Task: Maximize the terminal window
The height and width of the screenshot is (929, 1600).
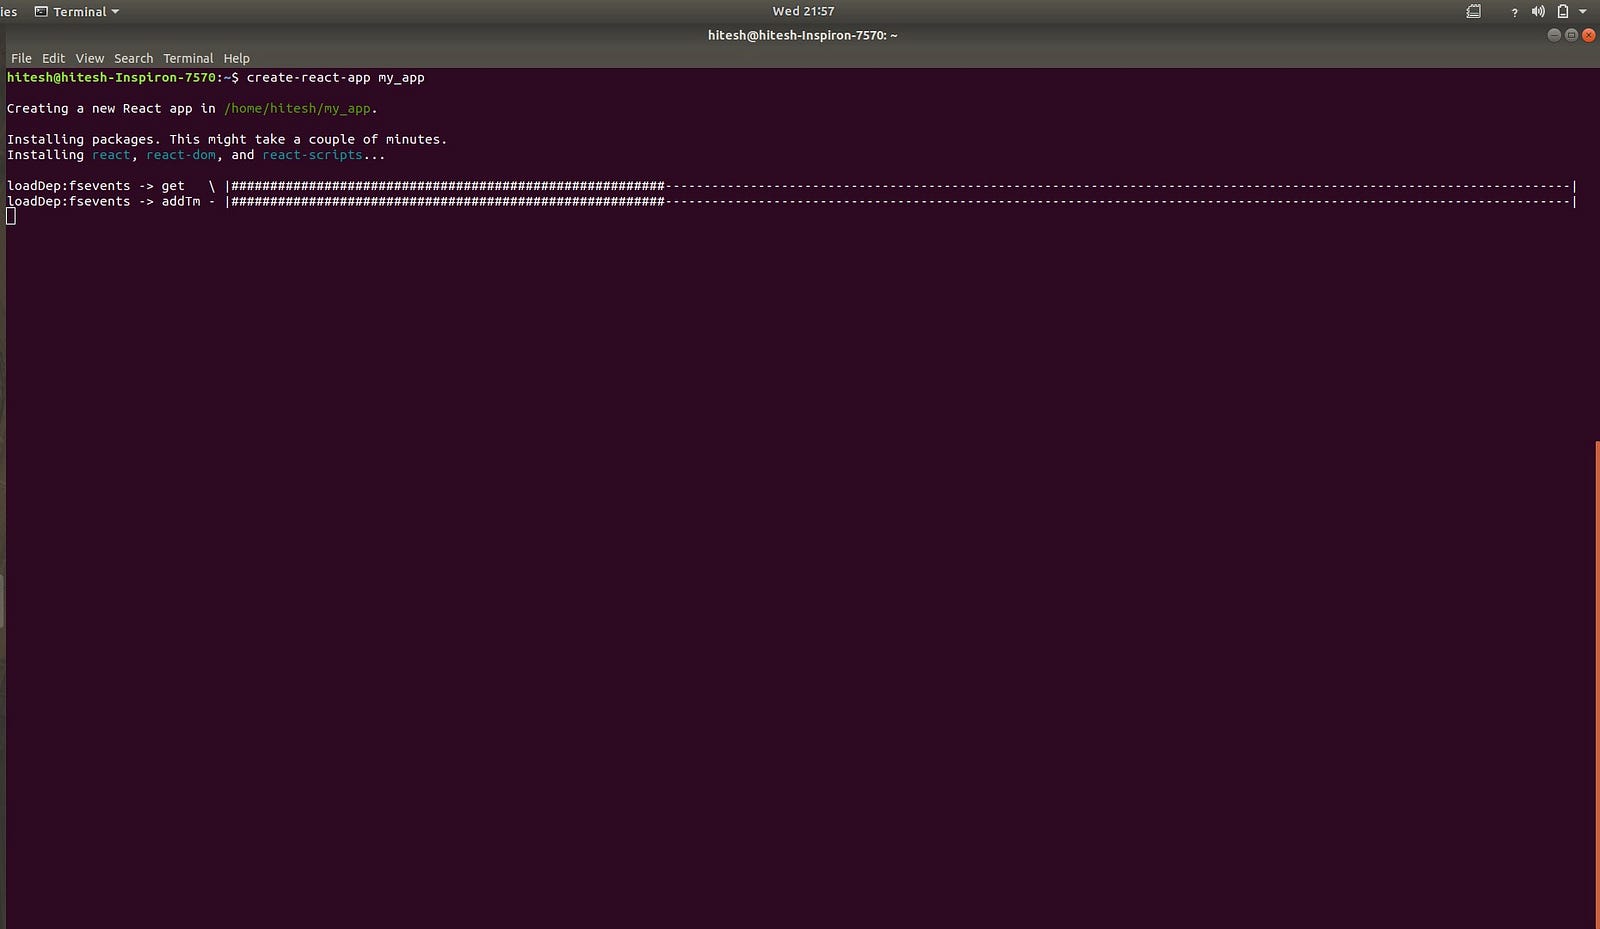Action: [x=1571, y=35]
